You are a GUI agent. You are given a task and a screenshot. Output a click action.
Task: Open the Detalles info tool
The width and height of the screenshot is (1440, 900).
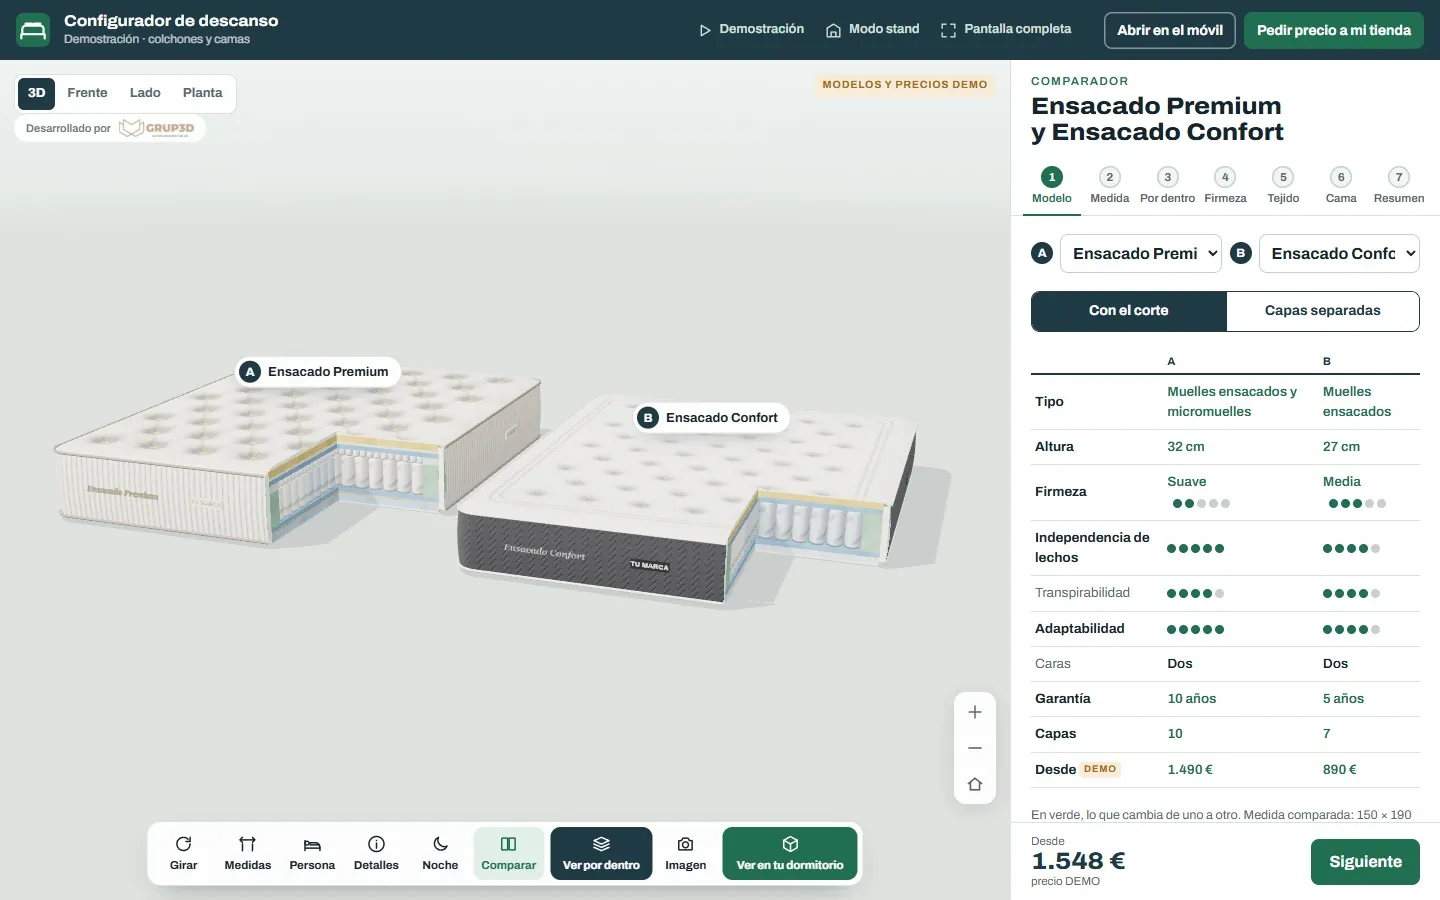coord(376,854)
